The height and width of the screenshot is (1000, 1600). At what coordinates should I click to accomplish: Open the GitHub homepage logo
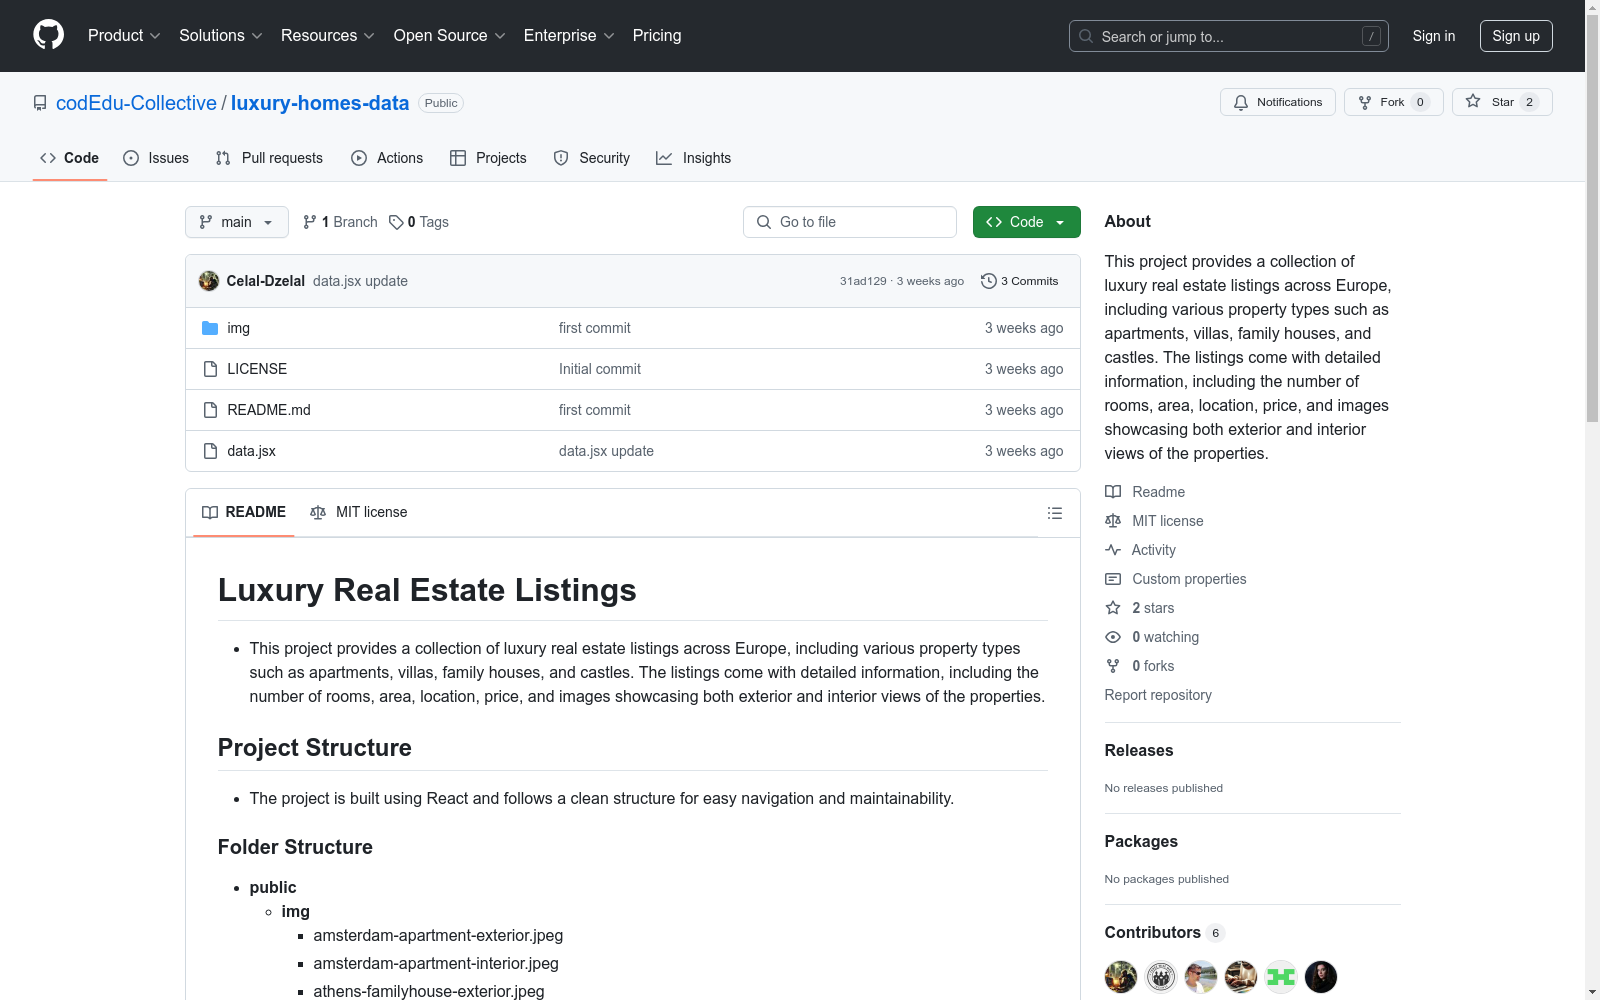tap(48, 35)
